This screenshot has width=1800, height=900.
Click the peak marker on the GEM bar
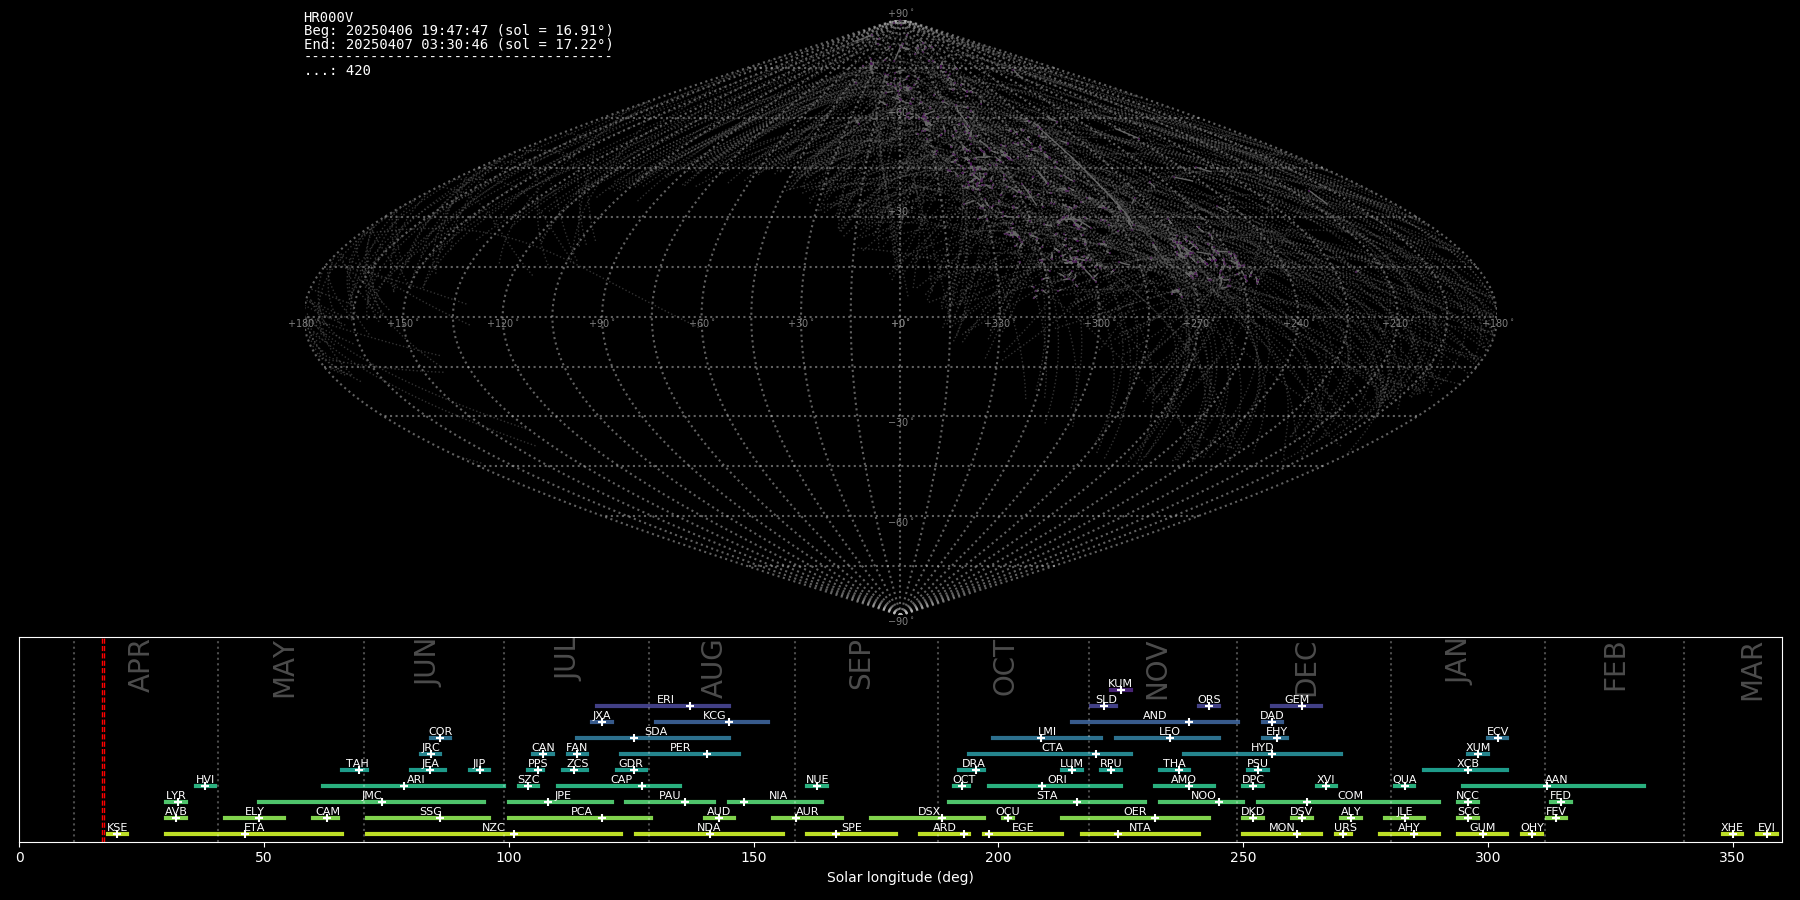pos(1302,706)
